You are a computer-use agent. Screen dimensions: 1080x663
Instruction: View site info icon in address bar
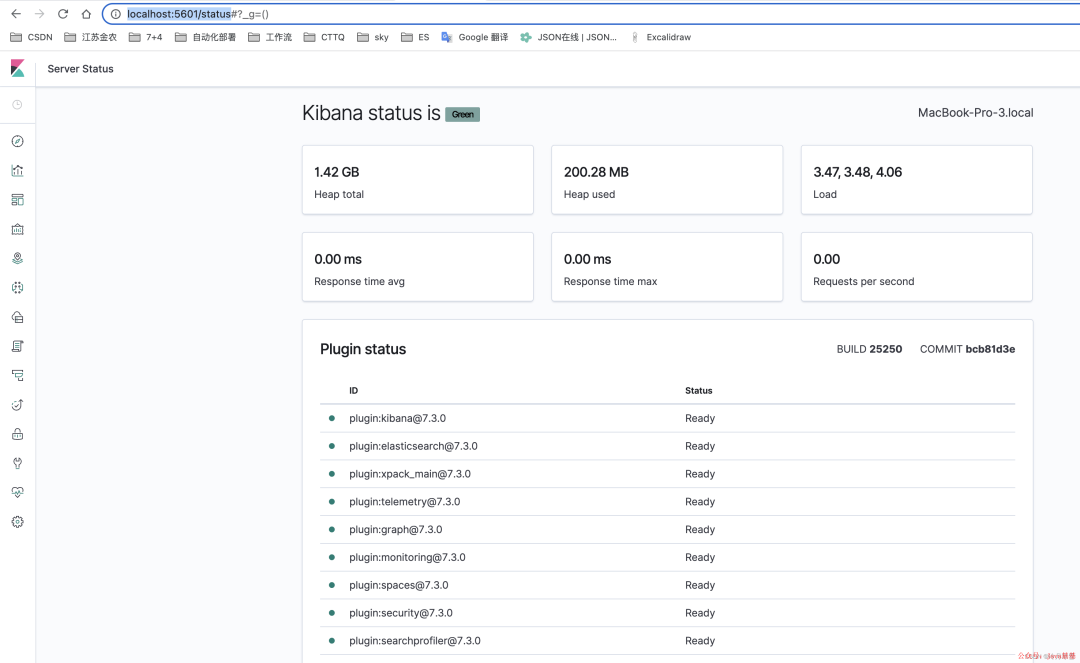coord(116,14)
